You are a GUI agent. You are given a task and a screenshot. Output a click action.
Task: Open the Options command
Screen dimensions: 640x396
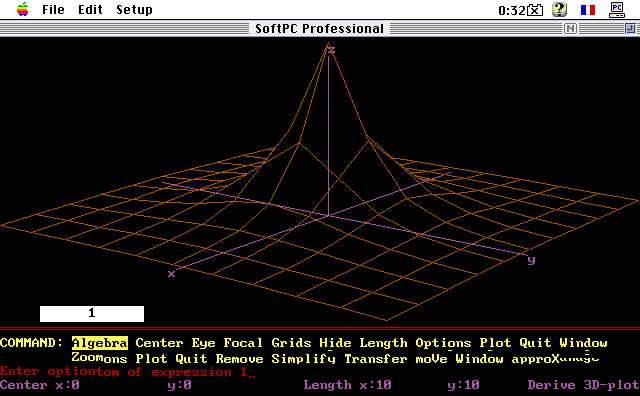click(443, 343)
